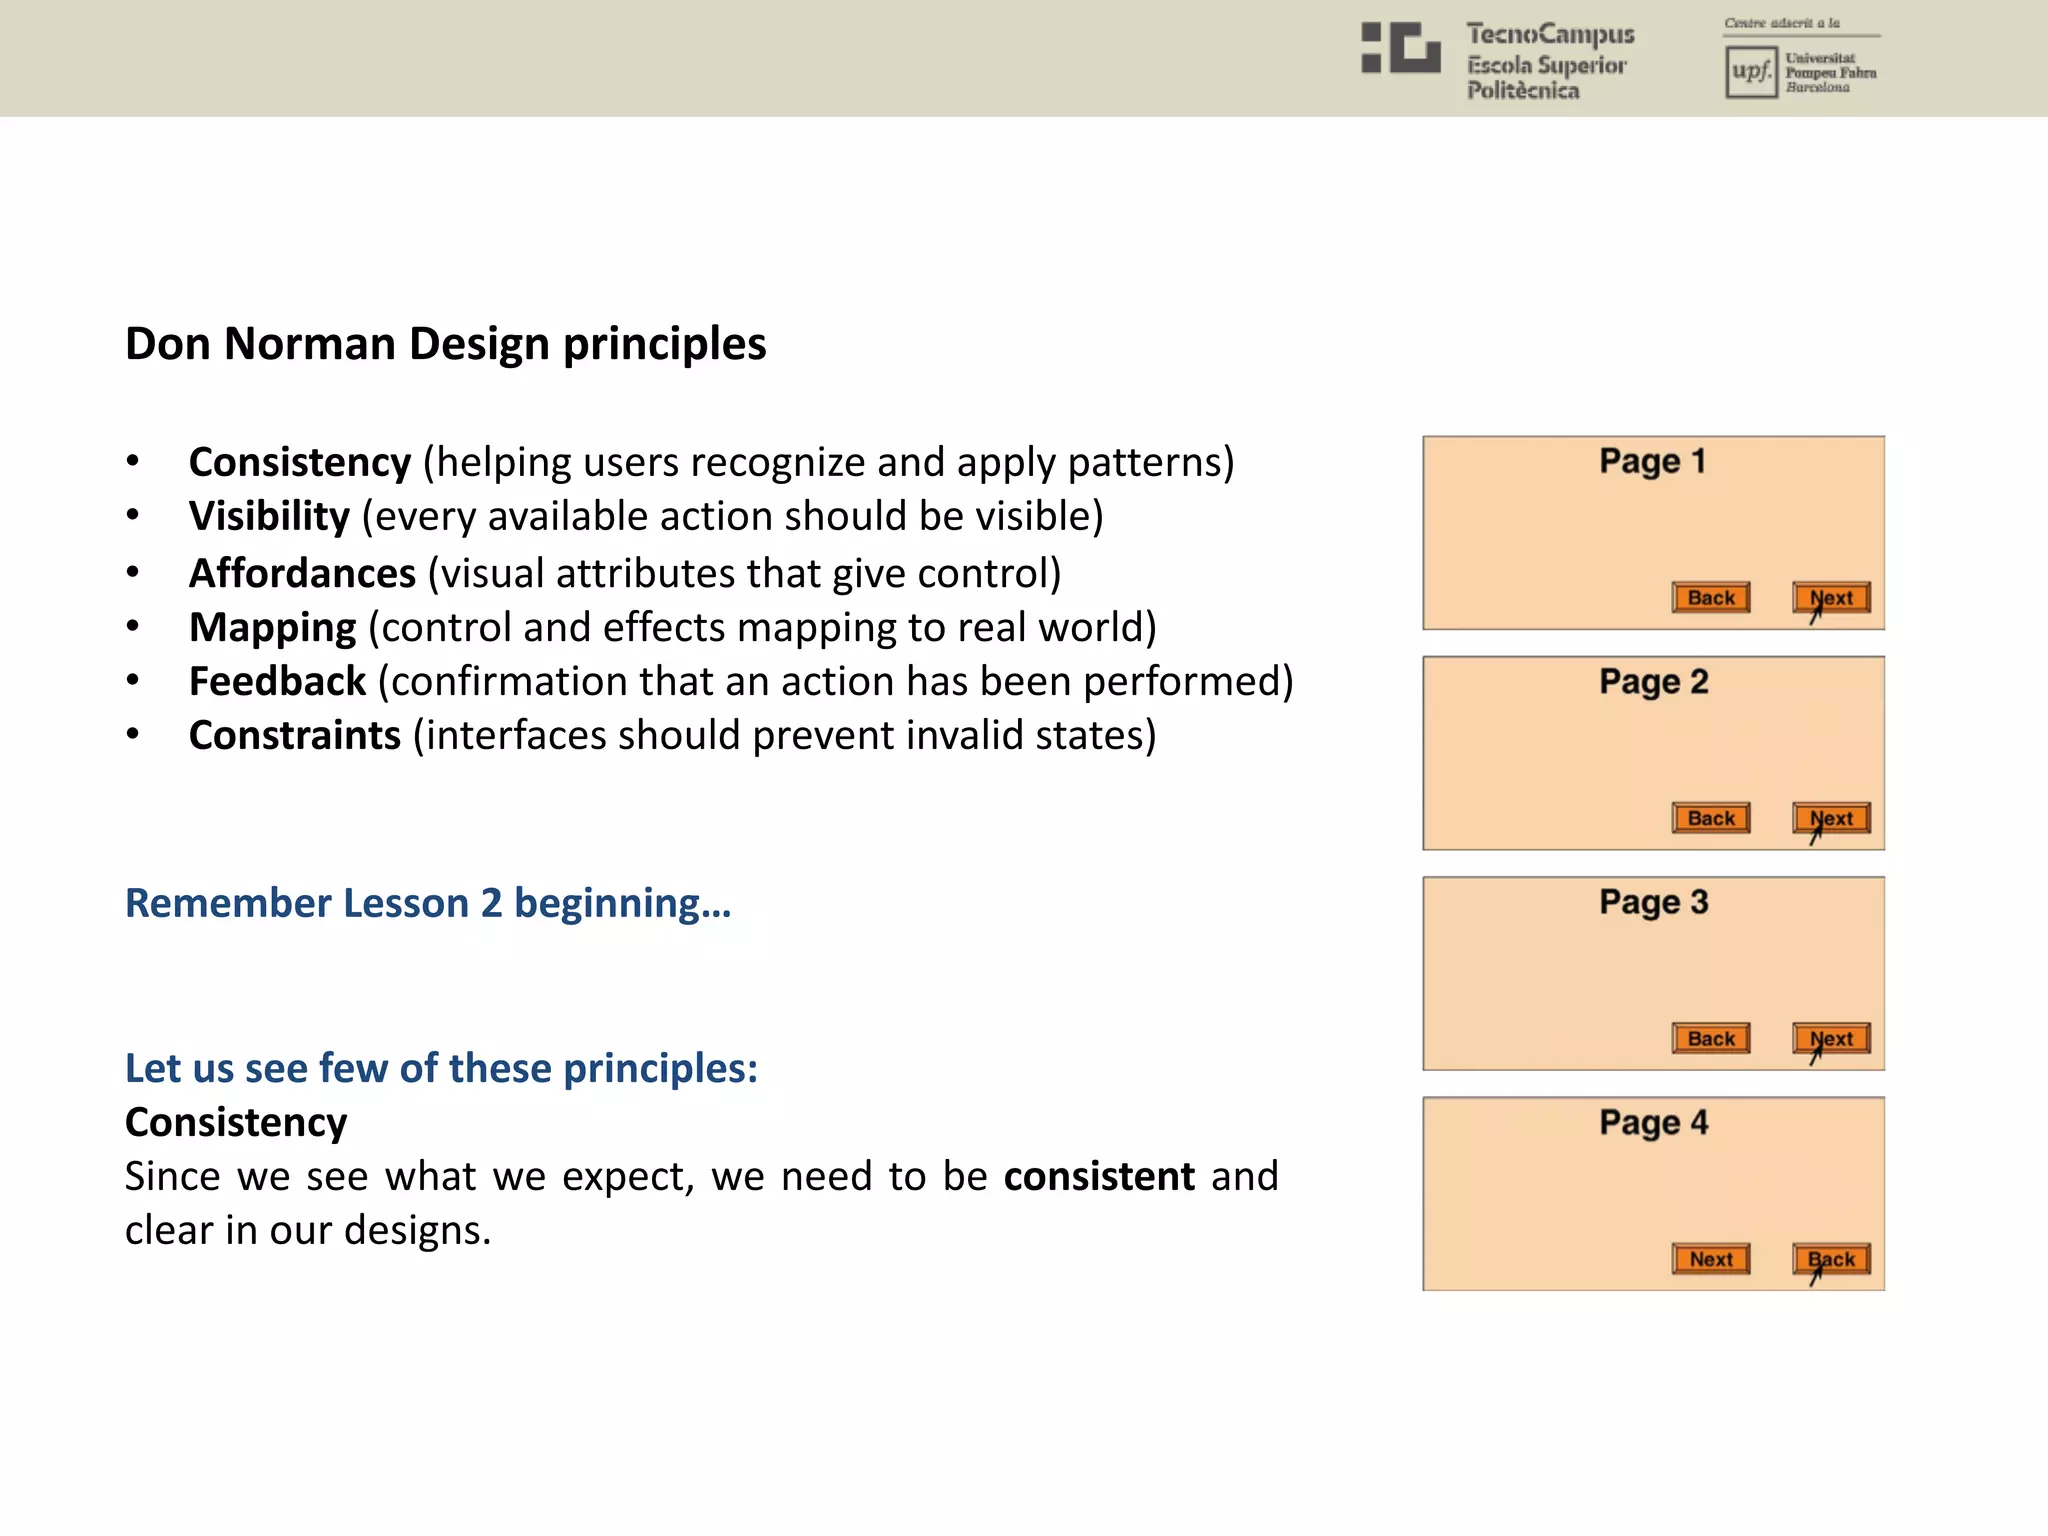Click (visual attributes that give control)

tap(744, 574)
